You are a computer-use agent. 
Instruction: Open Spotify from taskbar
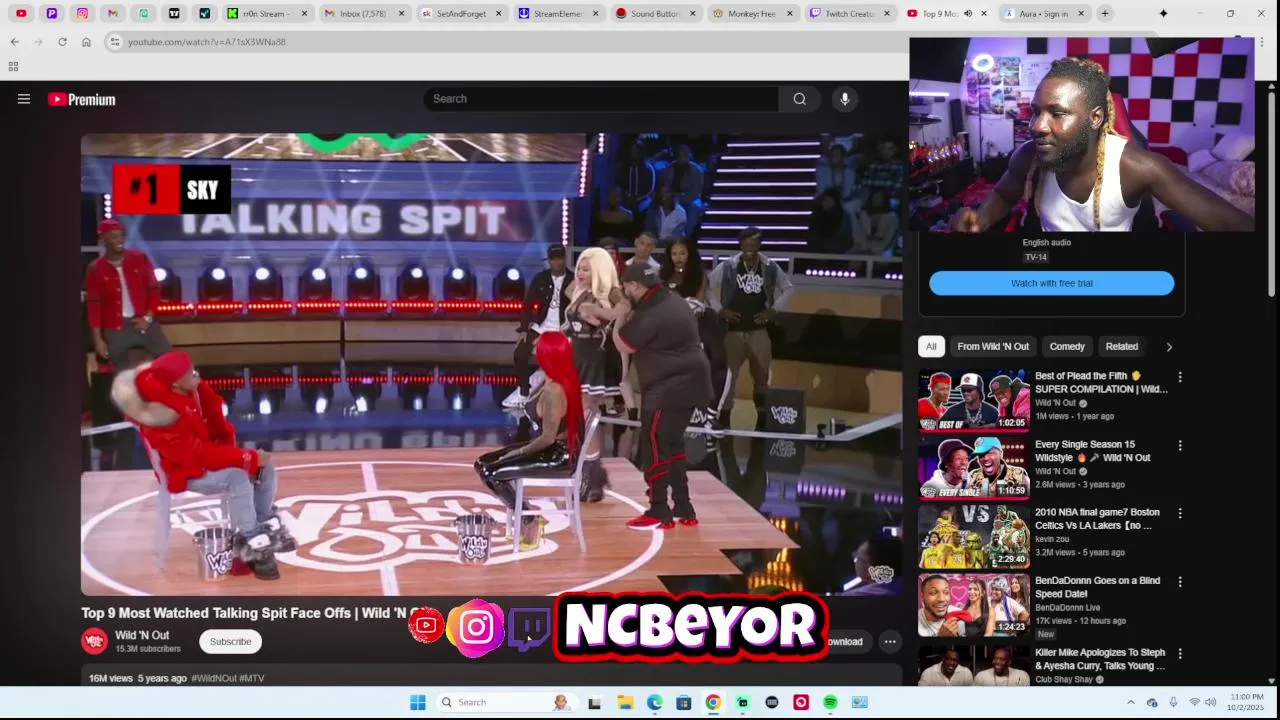[x=830, y=702]
